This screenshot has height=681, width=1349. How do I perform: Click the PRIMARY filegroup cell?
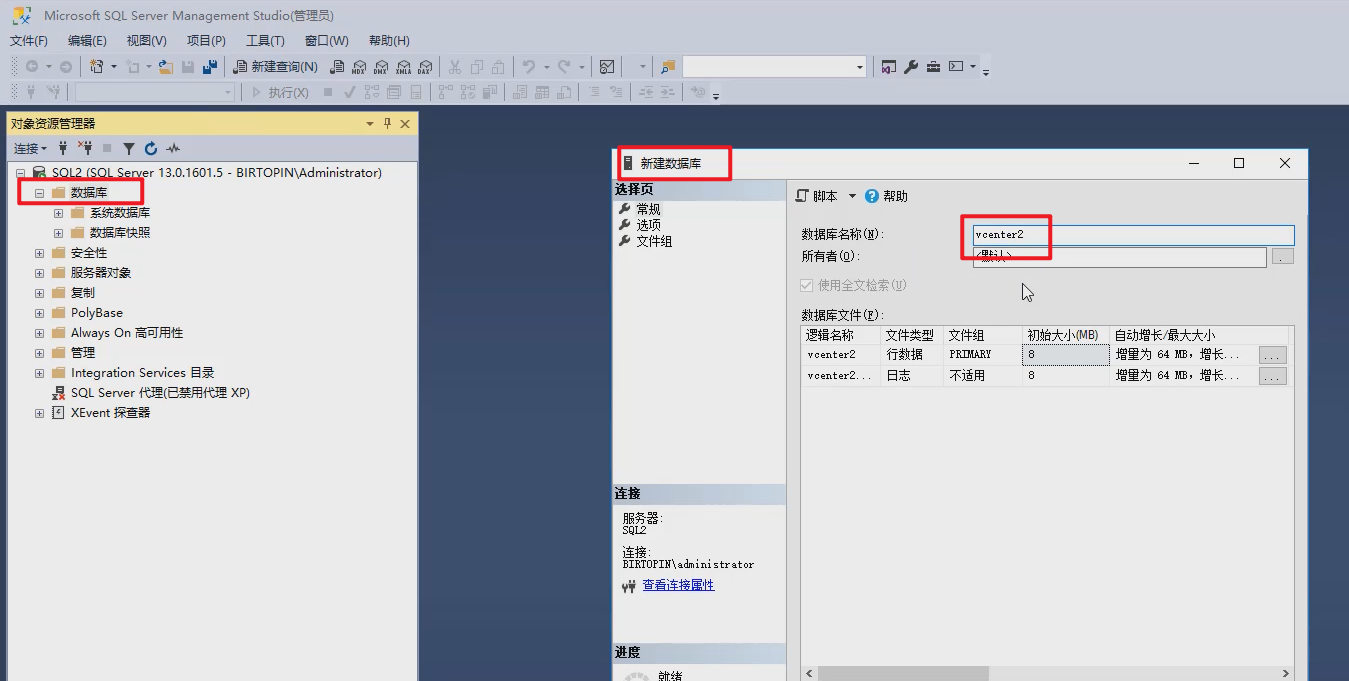coord(982,355)
